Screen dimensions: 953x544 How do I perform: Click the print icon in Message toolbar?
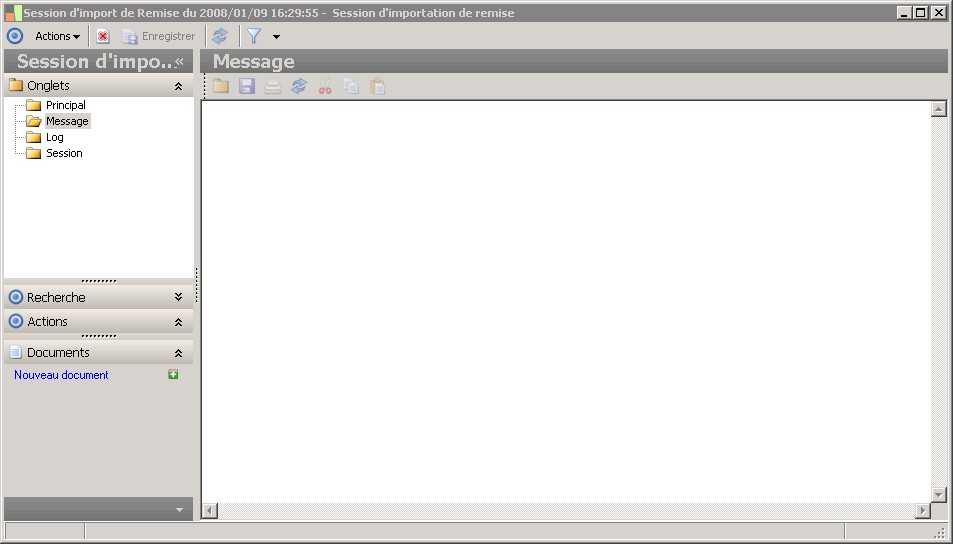pos(273,86)
